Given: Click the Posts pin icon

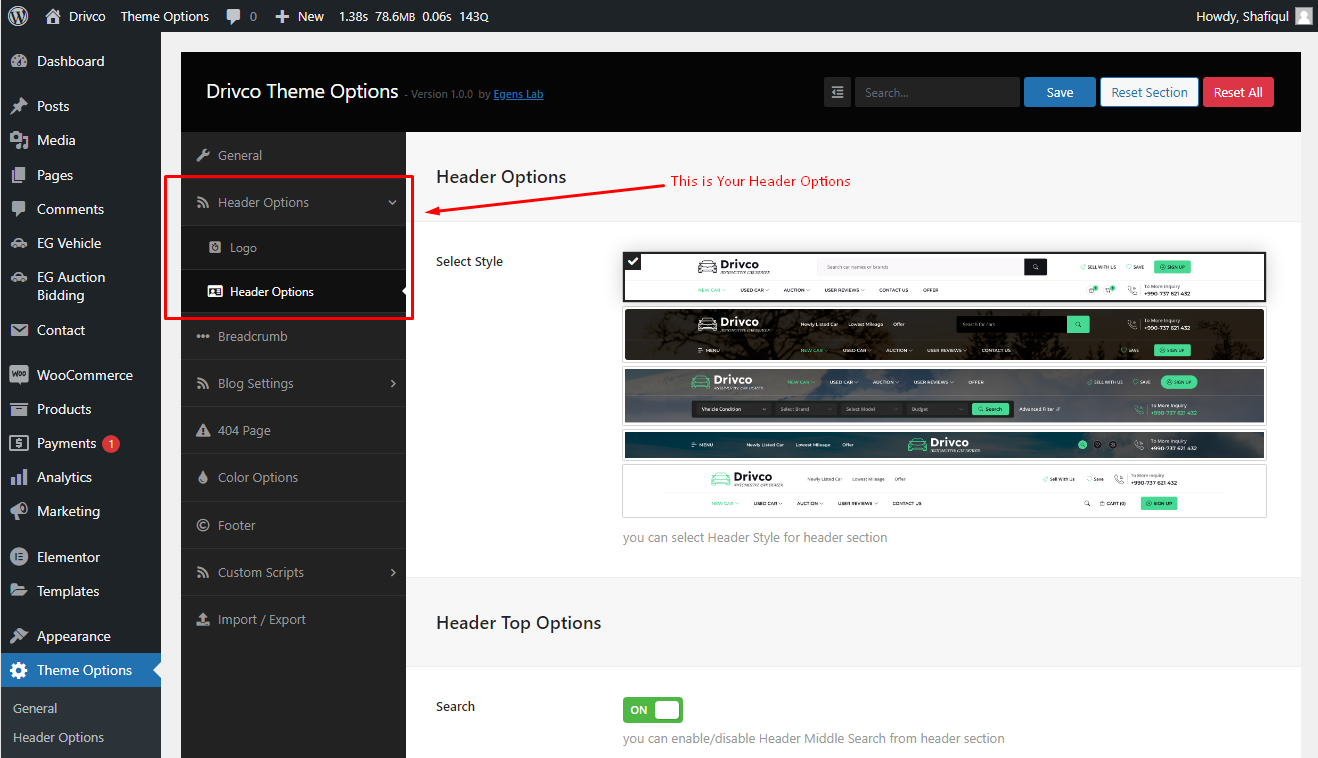Looking at the screenshot, I should click(19, 106).
